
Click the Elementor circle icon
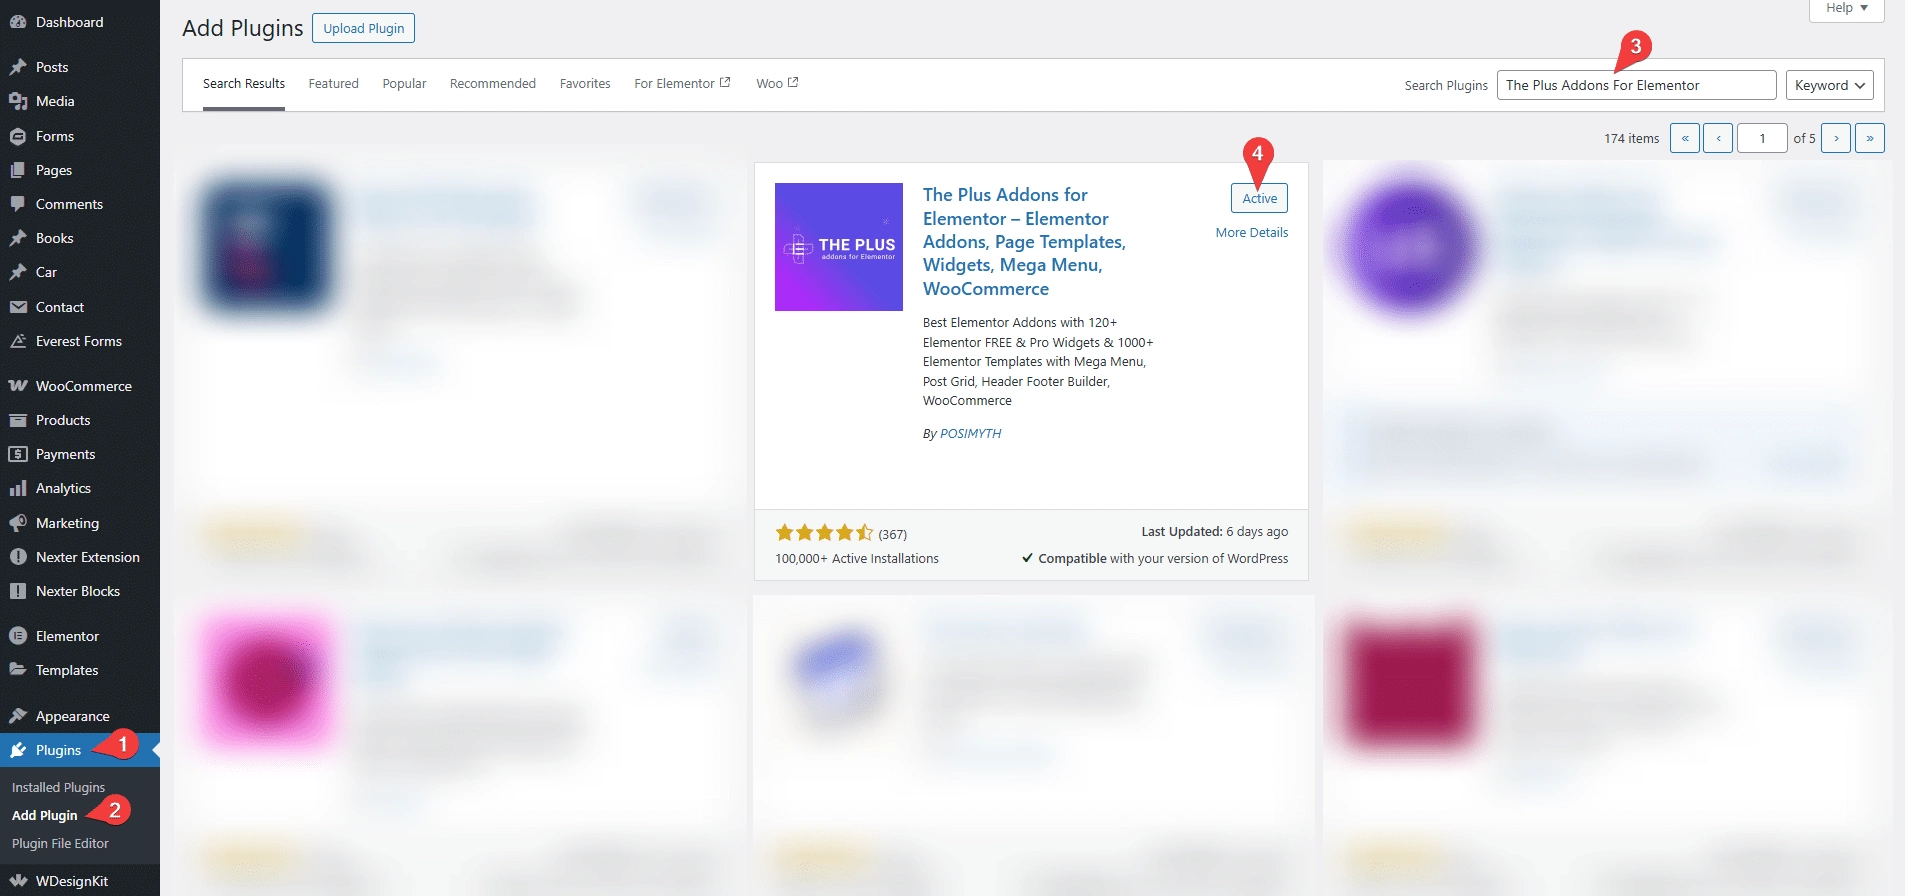click(18, 636)
